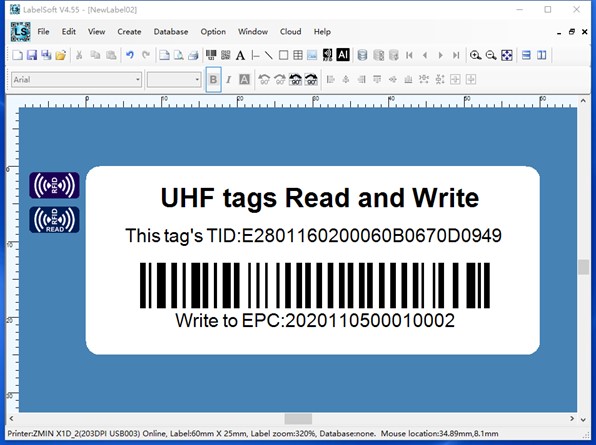Open the page setup icon
Viewport: 596px width, 445px height.
coord(164,55)
